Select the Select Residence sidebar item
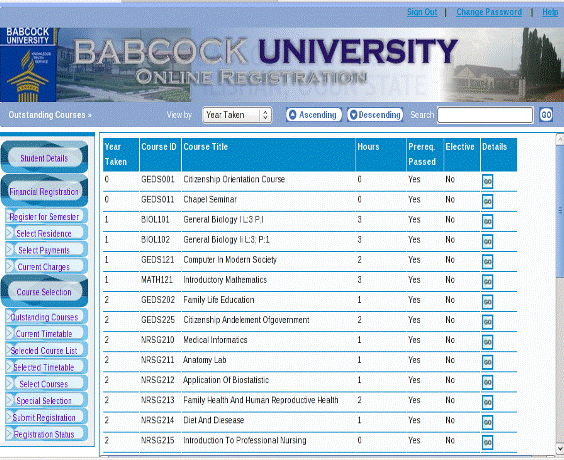The image size is (564, 460). [46, 233]
